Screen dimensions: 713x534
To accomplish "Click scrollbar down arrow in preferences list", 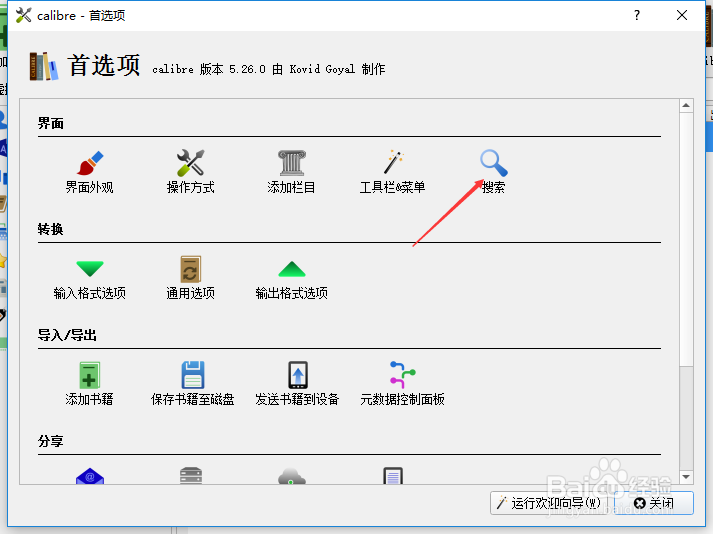I will (x=686, y=477).
